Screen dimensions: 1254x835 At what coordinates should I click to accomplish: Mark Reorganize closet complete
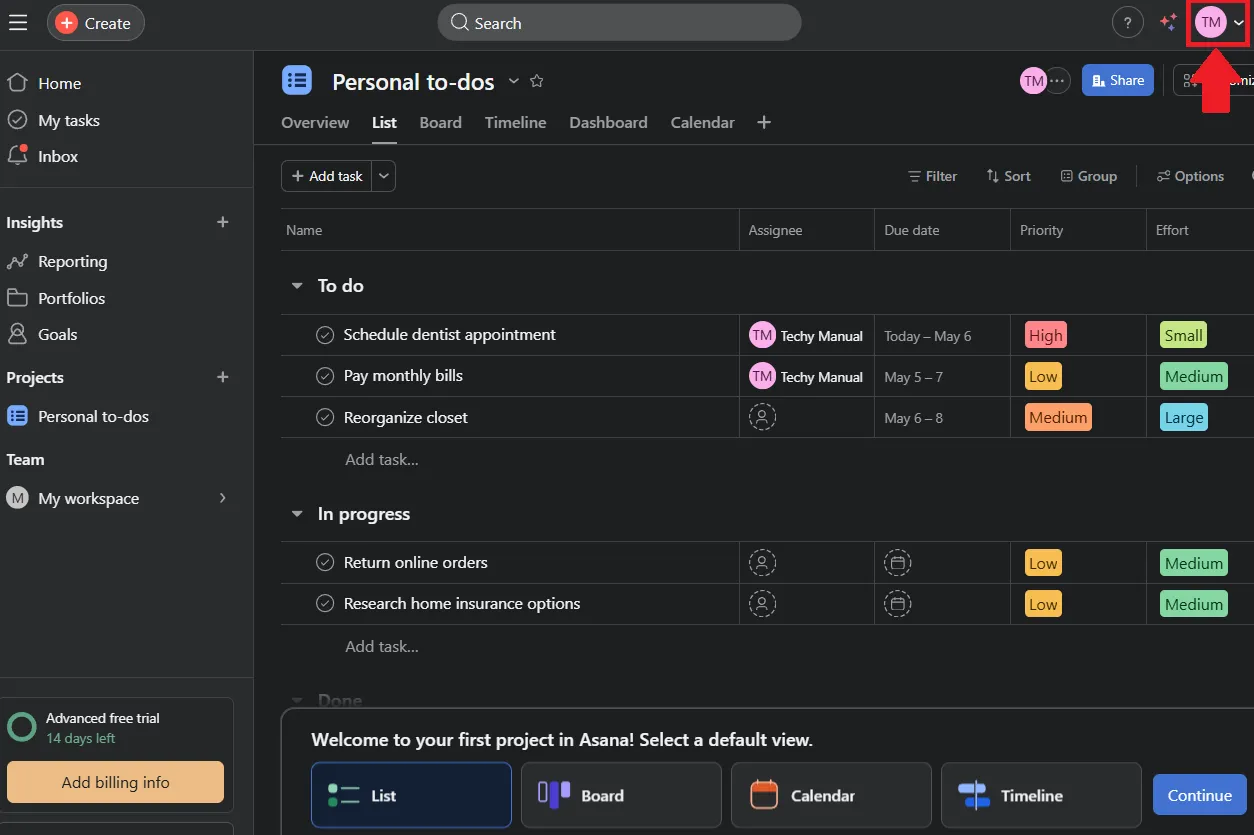click(x=325, y=417)
